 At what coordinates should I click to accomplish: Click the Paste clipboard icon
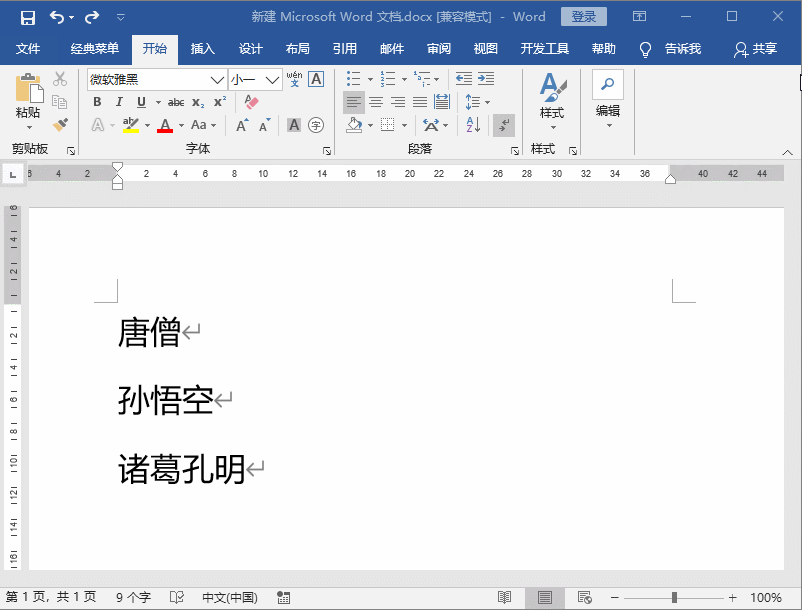click(x=29, y=88)
